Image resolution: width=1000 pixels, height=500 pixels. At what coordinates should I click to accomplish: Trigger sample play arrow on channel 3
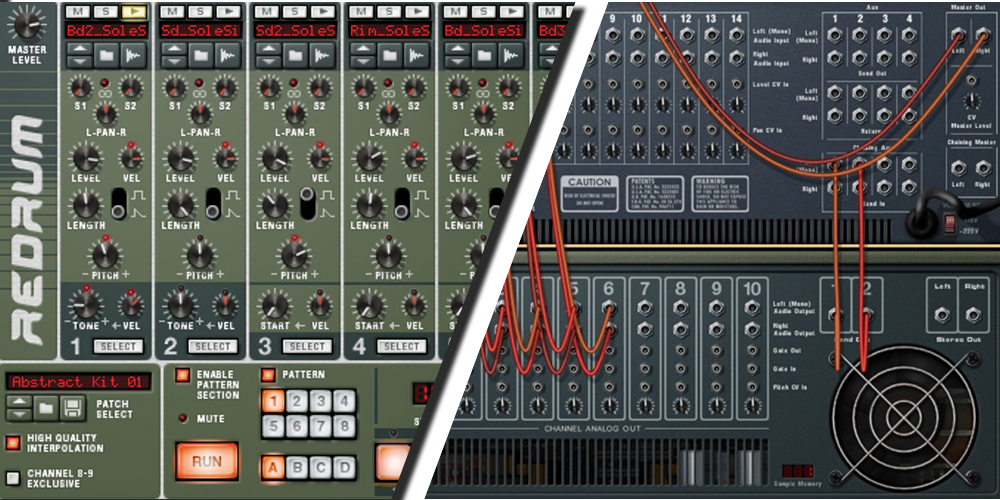pyautogui.click(x=322, y=11)
